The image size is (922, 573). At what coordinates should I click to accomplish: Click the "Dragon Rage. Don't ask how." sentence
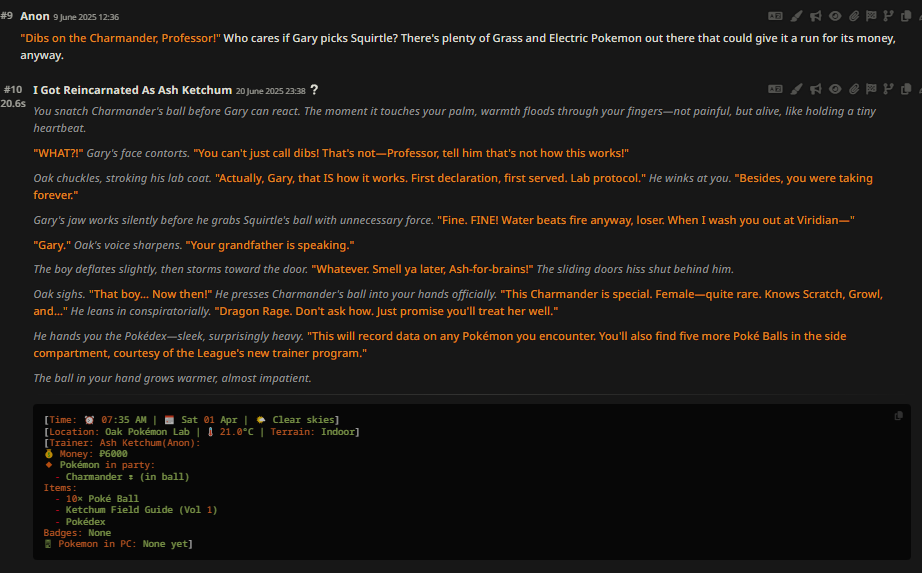point(294,311)
